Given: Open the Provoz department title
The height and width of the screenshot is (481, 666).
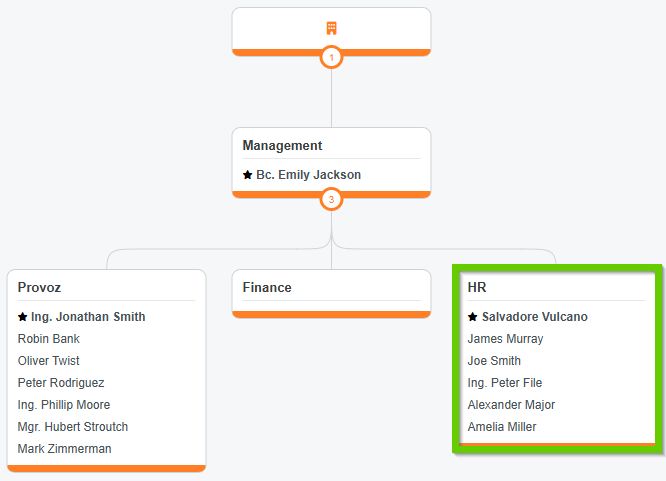Looking at the screenshot, I should pyautogui.click(x=39, y=288).
